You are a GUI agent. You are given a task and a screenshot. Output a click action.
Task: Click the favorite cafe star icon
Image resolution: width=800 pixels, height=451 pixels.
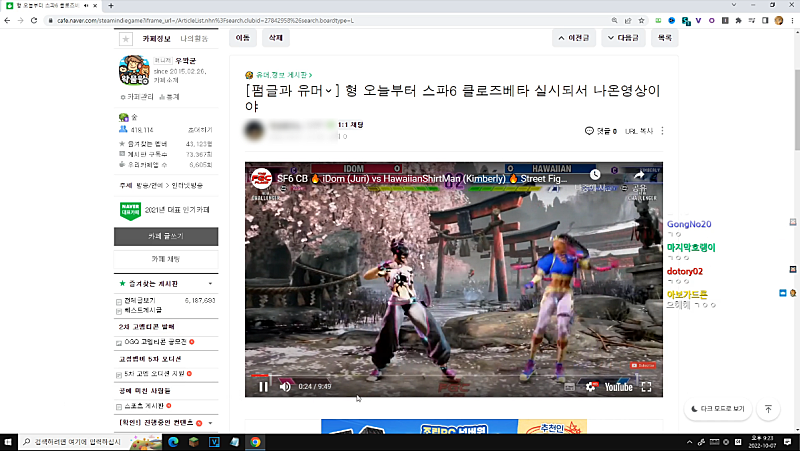pyautogui.click(x=126, y=39)
